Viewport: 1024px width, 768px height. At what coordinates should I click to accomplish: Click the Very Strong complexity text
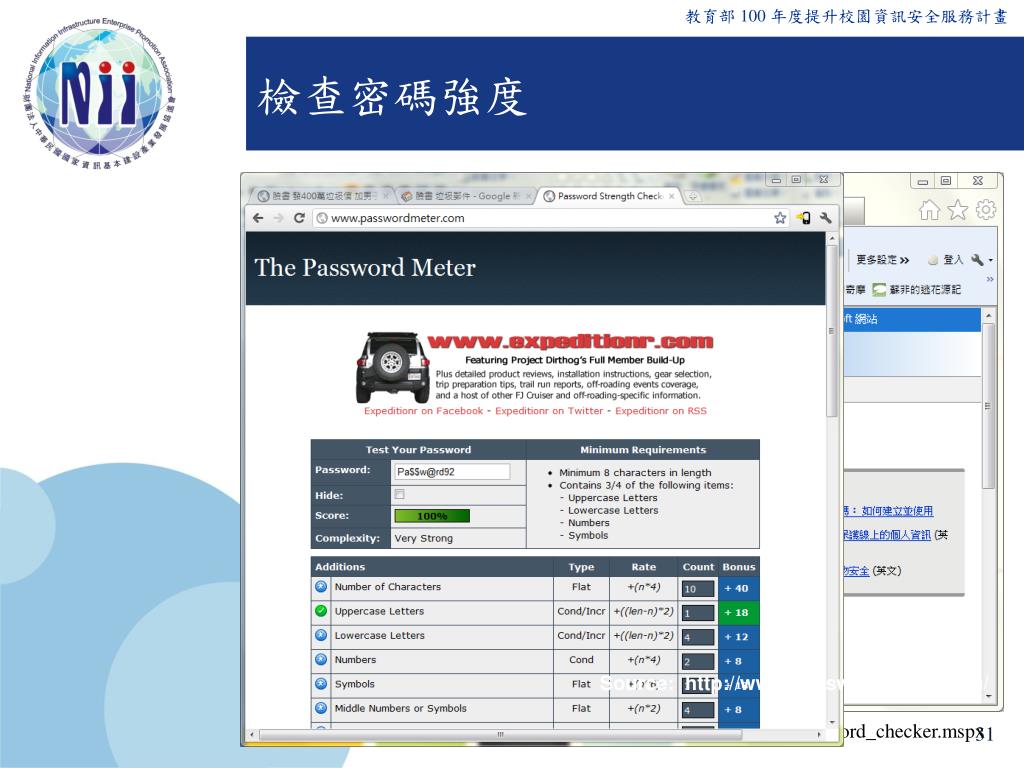423,538
